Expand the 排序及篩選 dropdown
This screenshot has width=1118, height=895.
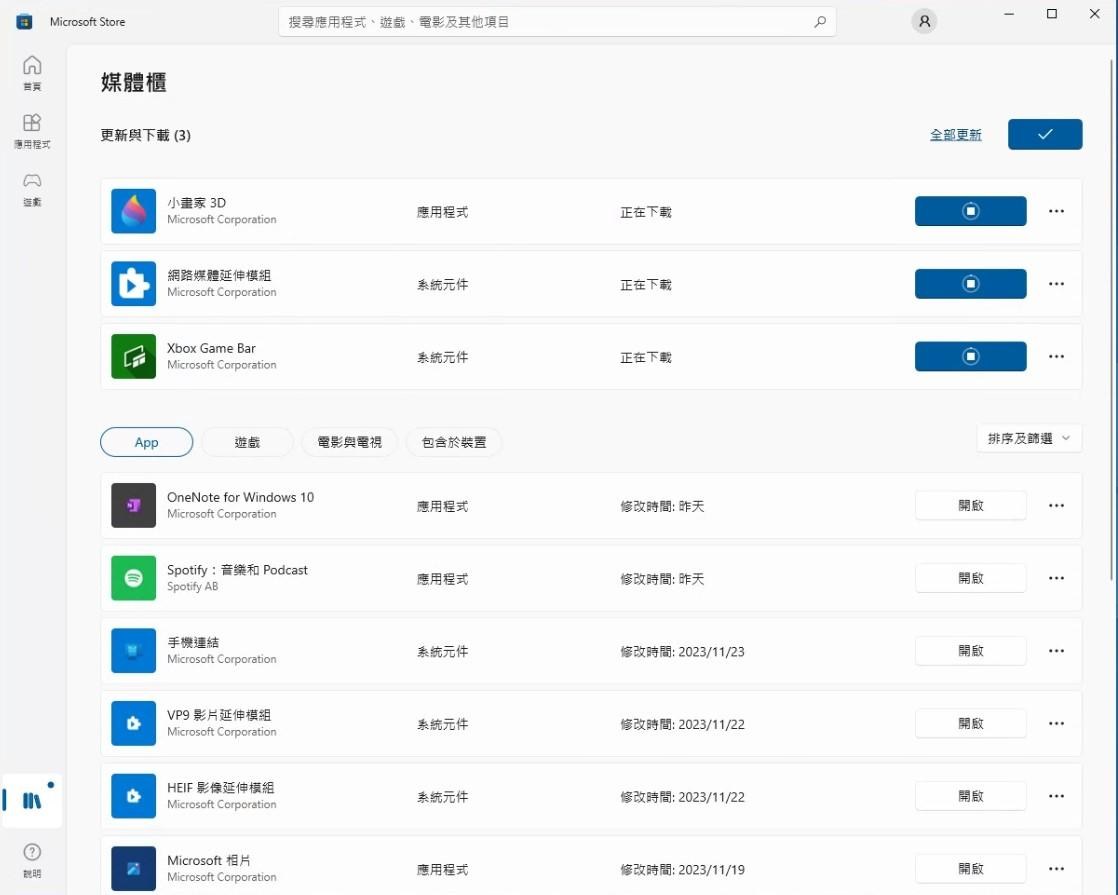coord(1029,438)
